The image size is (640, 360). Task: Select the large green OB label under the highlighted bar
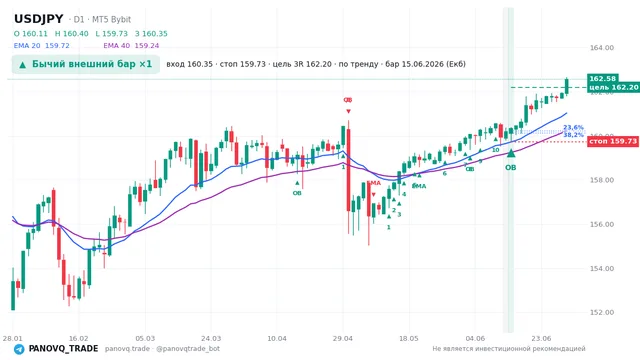coord(511,167)
